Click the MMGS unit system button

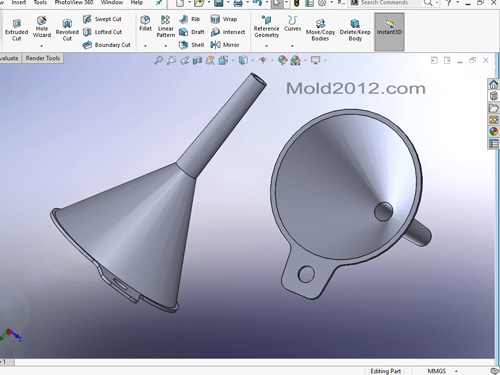pyautogui.click(x=436, y=371)
